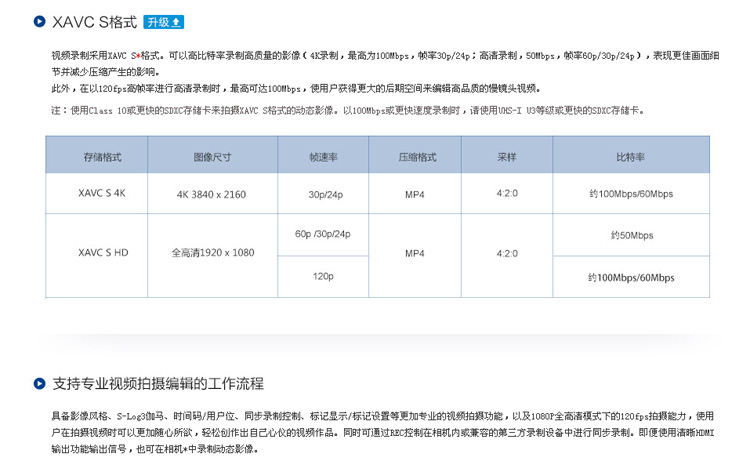The width and height of the screenshot is (750, 472).
Task: Pick the 60p/30p/24p frame rate cell
Action: coord(323,234)
